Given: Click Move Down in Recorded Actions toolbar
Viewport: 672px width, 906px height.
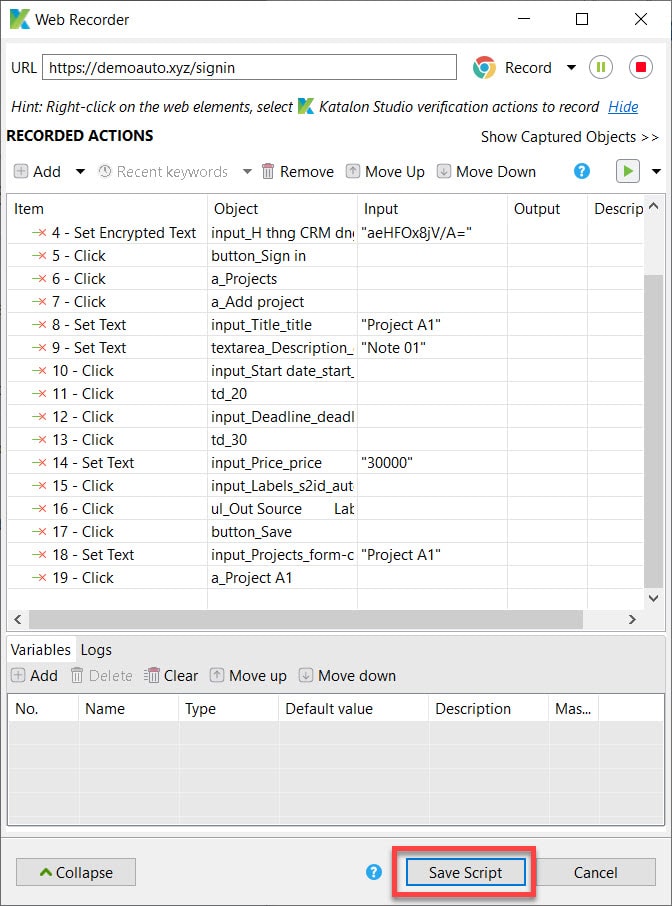Looking at the screenshot, I should pos(486,172).
